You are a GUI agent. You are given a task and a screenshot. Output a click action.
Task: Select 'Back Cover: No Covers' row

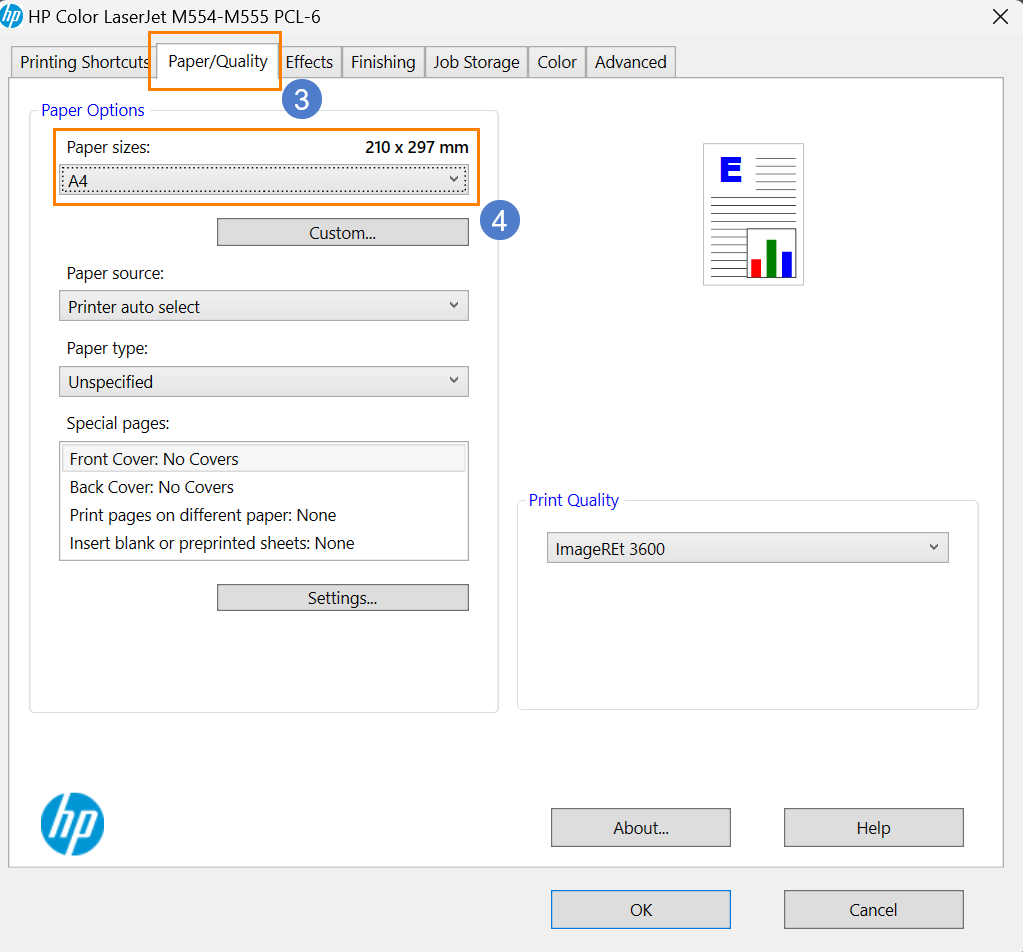click(264, 487)
